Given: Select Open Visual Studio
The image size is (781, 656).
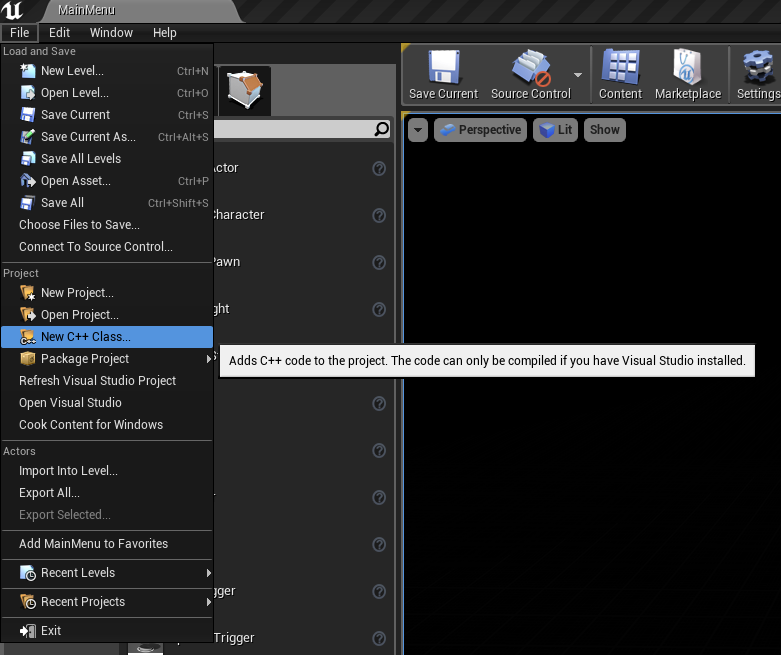Looking at the screenshot, I should tap(107, 402).
